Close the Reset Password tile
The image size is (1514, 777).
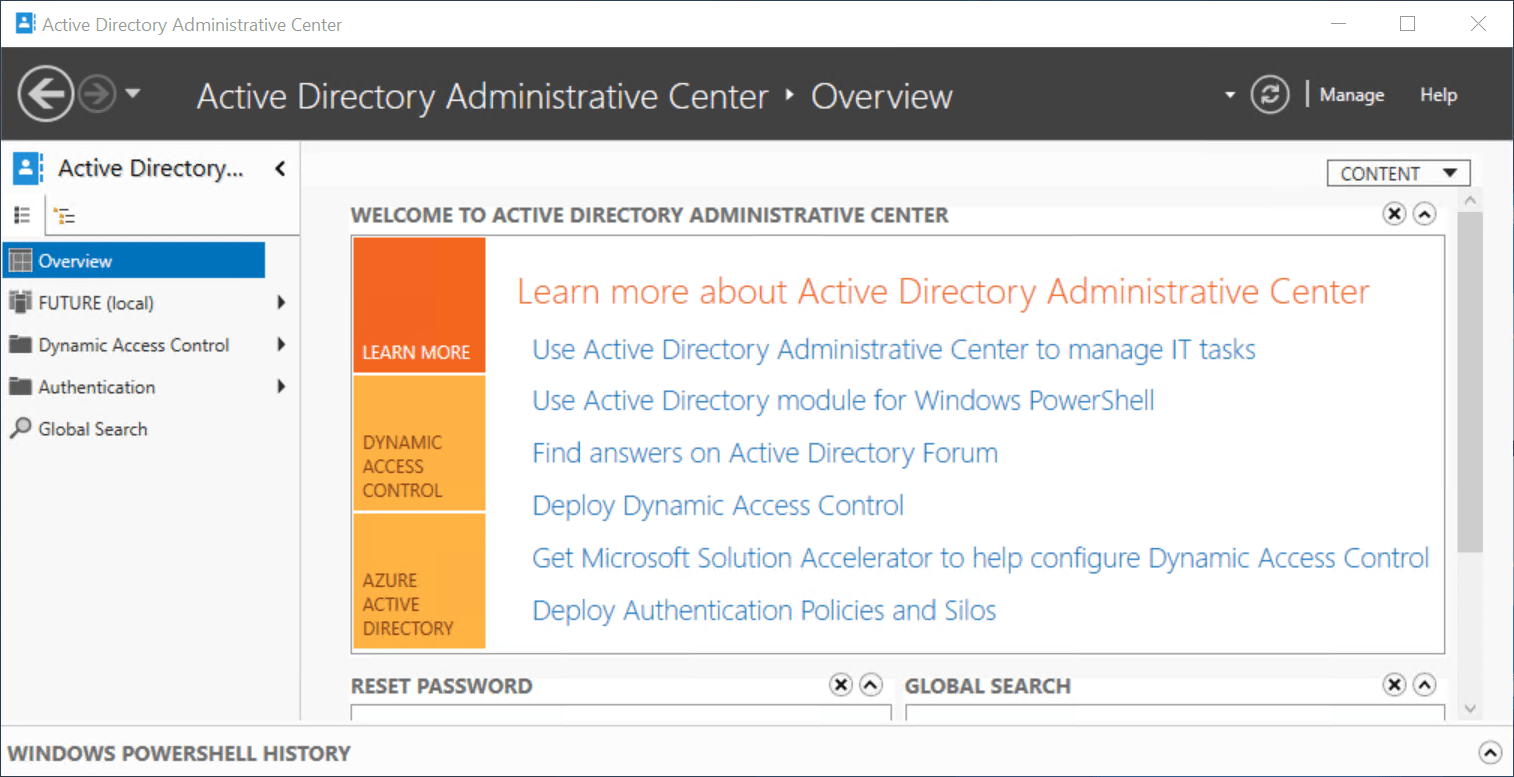point(841,685)
